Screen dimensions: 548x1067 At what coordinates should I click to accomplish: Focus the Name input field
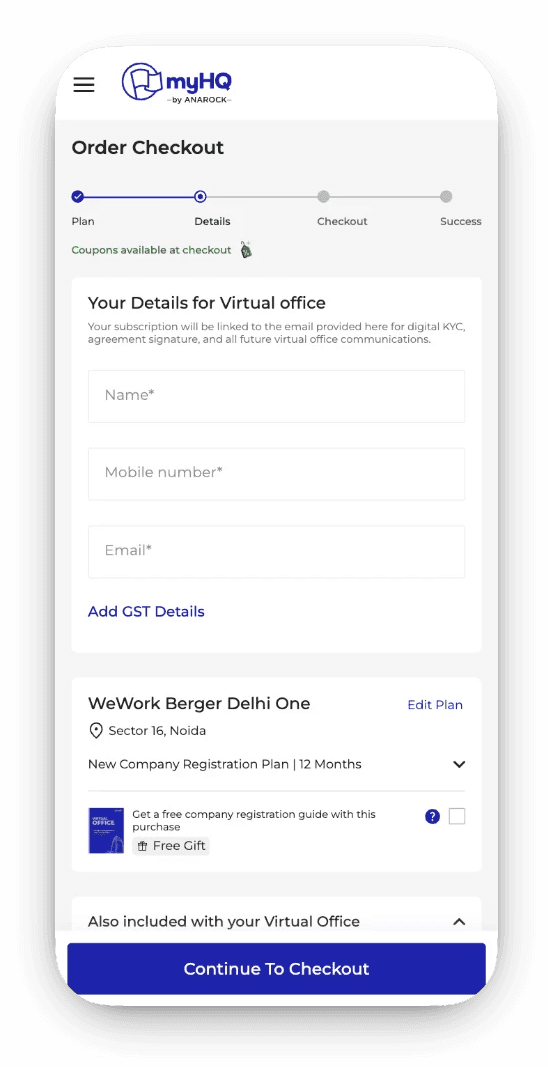276,396
